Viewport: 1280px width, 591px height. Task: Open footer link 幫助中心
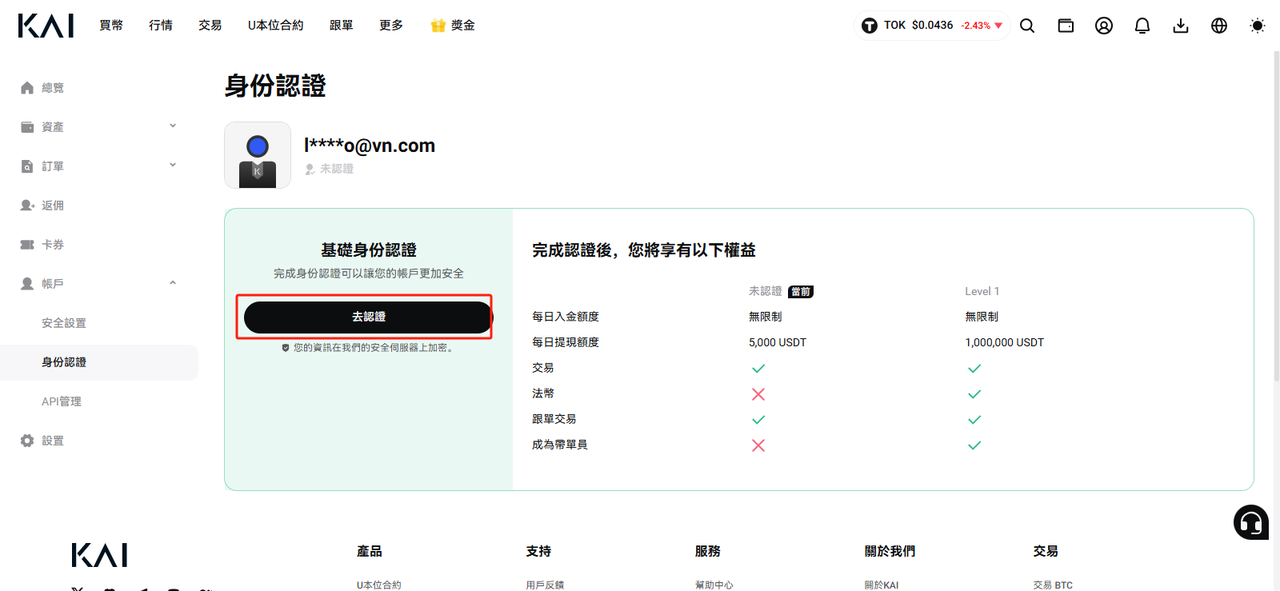pos(714,585)
